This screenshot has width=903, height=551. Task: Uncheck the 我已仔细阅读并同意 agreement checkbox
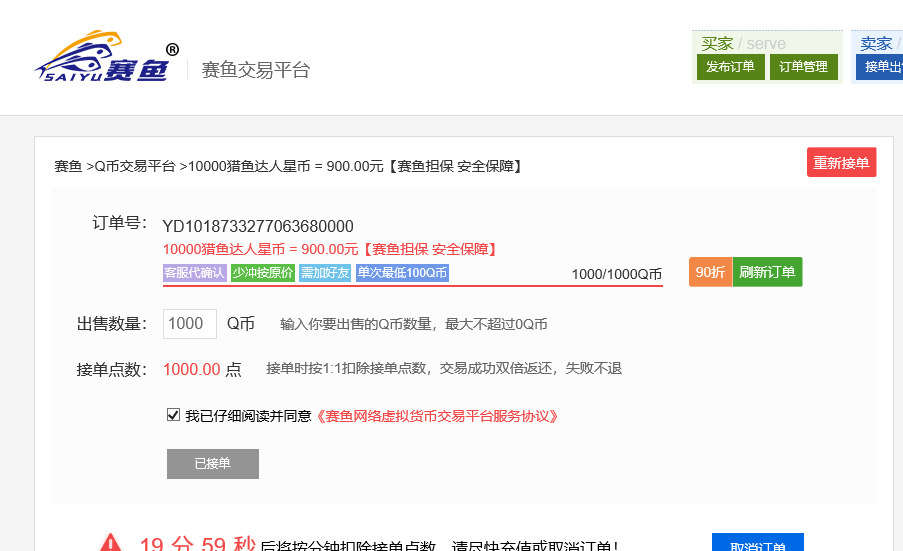[x=173, y=415]
